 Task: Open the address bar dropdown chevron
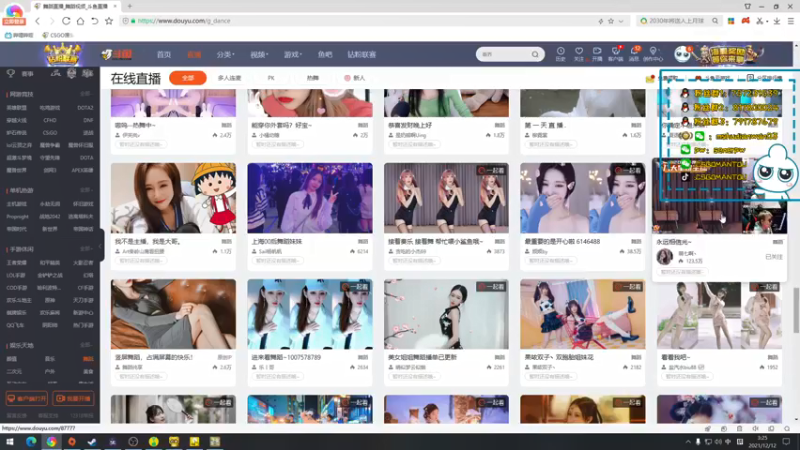click(x=621, y=21)
